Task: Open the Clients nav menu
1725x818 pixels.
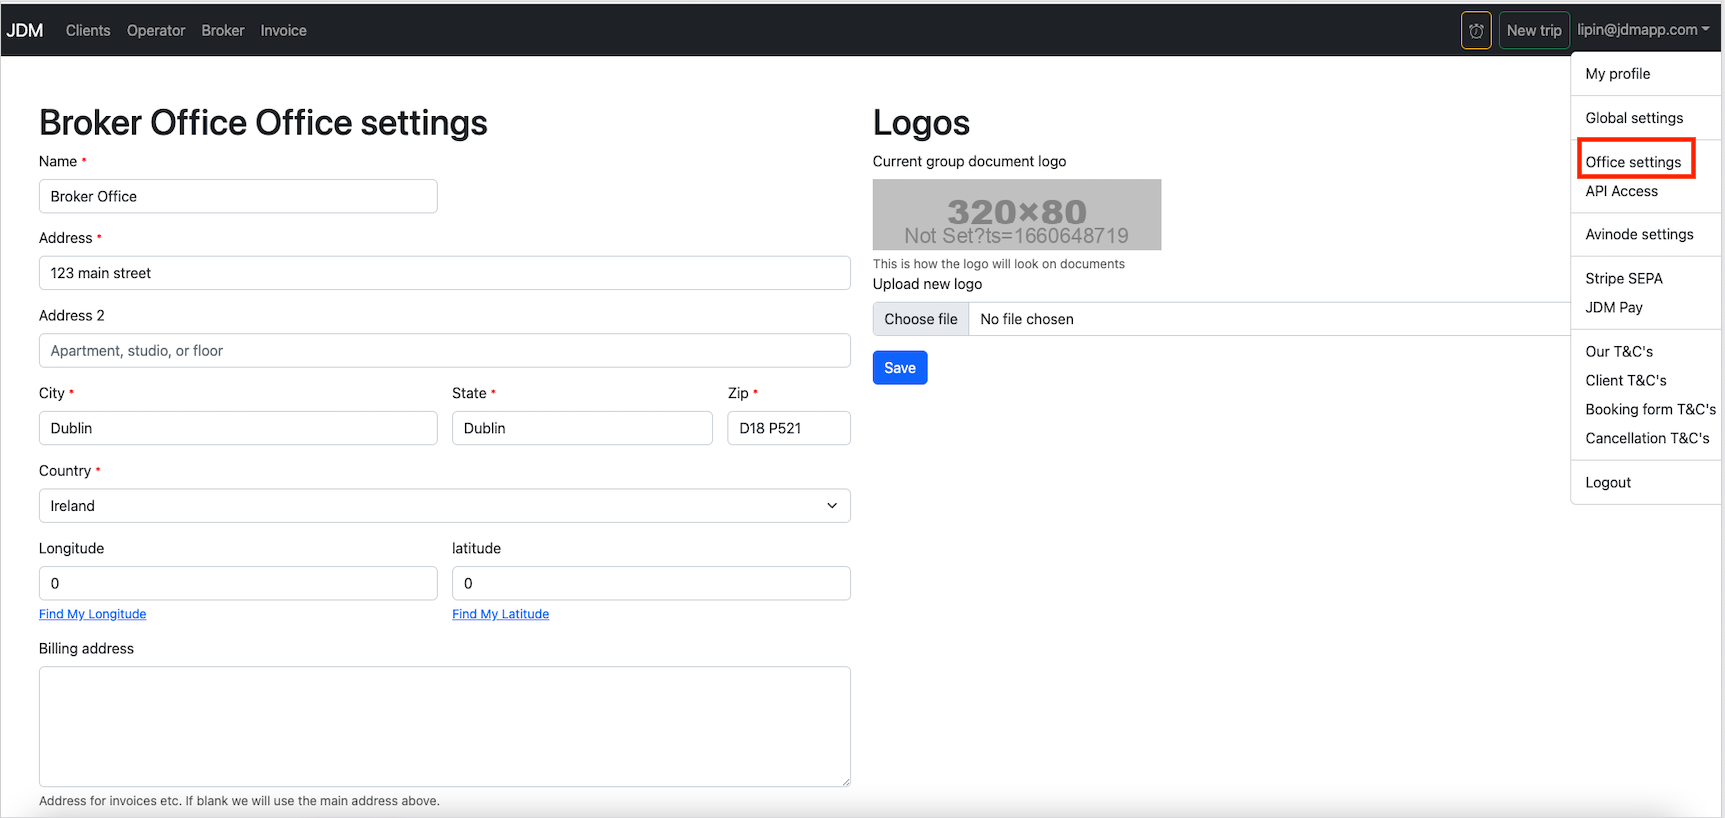Action: pyautogui.click(x=88, y=31)
